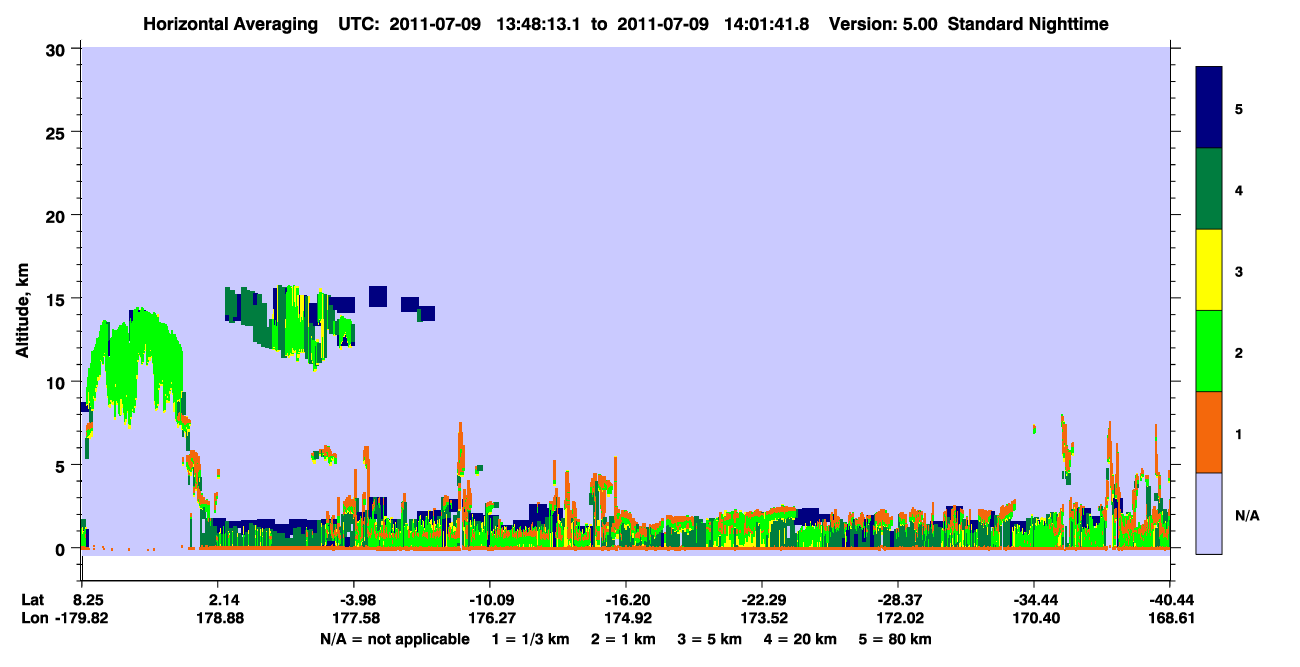Click the lavender N/A colorbar segment
Image resolution: width=1300 pixels, height=667 pixels.
pyautogui.click(x=1209, y=513)
